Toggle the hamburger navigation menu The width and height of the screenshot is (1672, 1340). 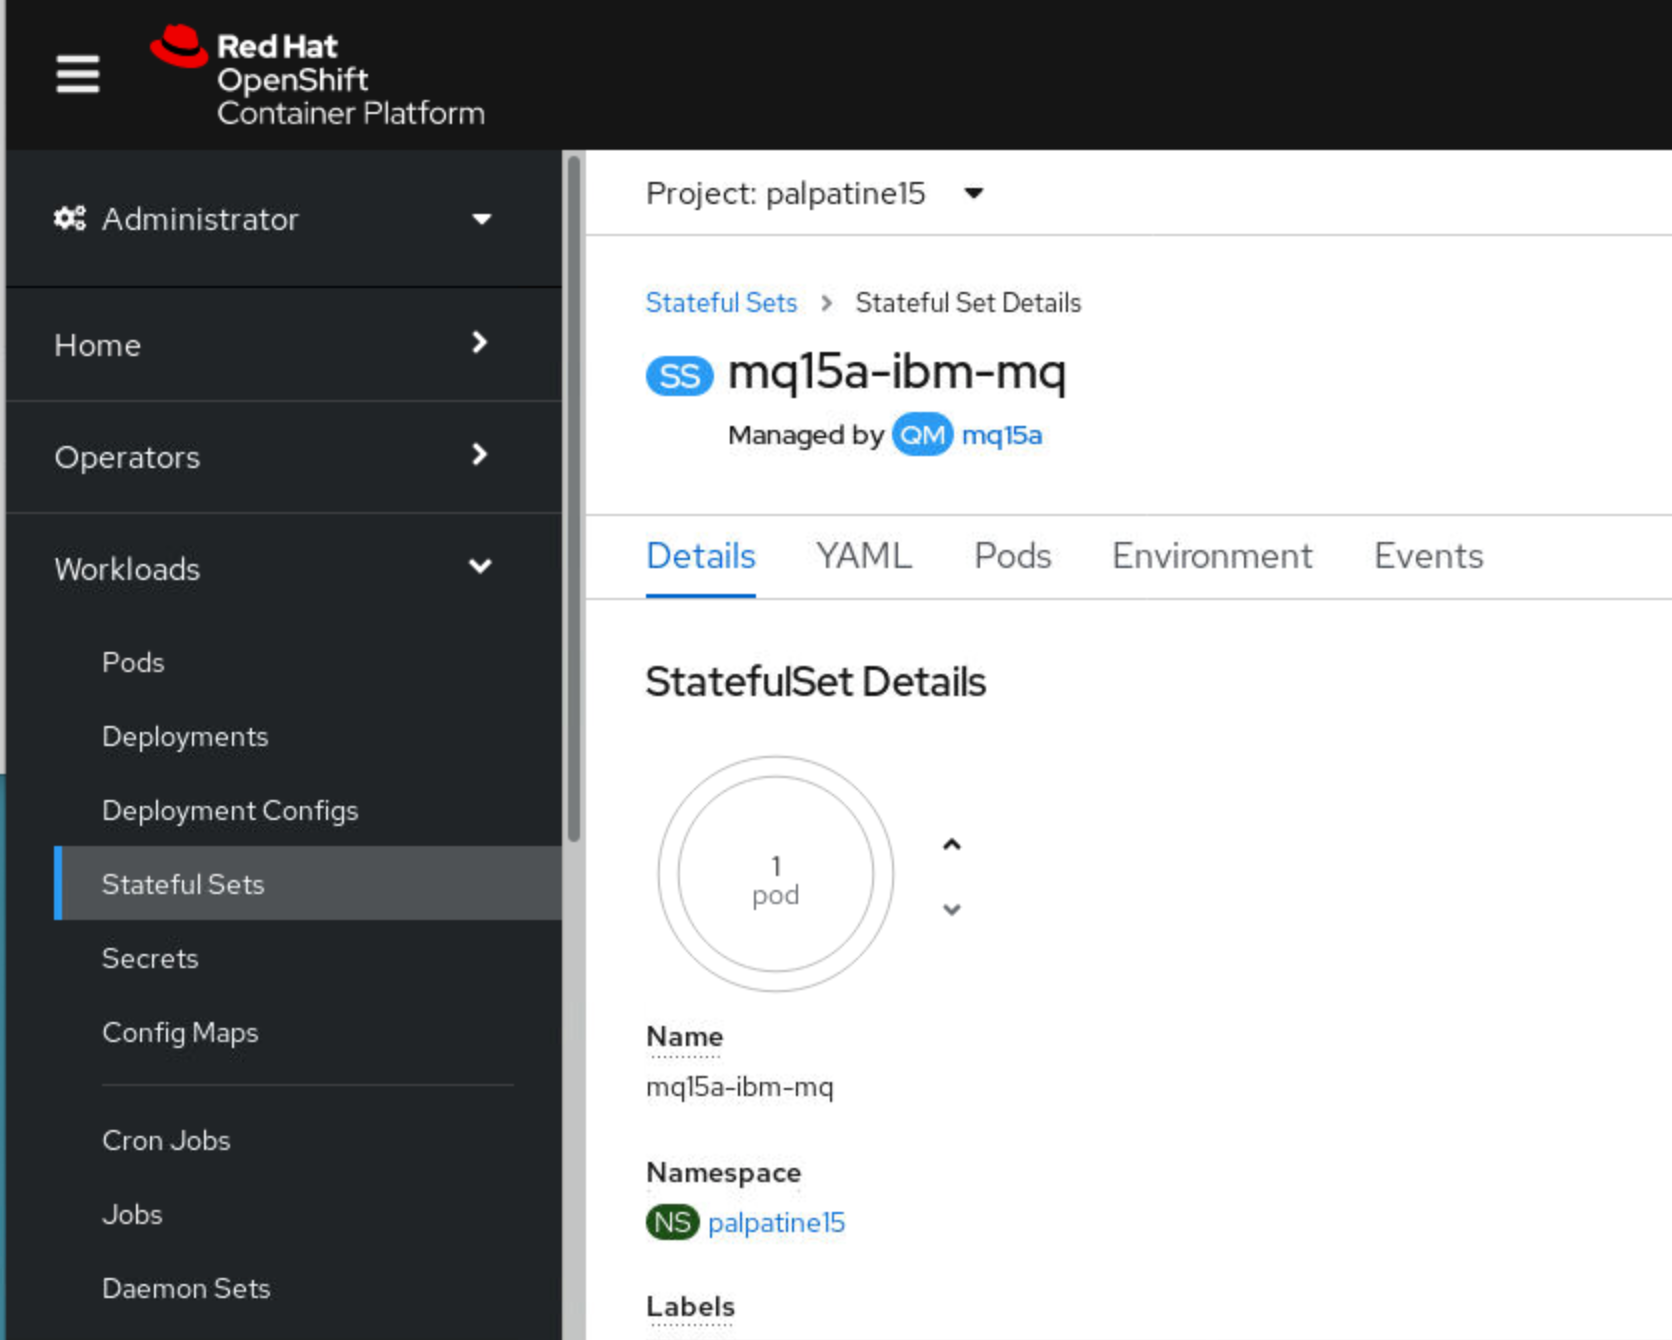click(x=78, y=74)
